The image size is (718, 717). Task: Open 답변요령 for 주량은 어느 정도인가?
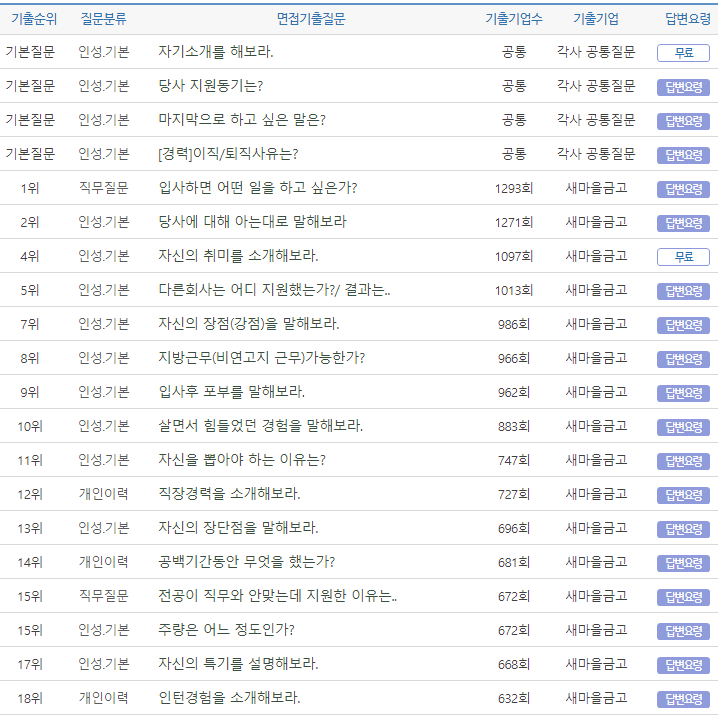[x=683, y=631]
